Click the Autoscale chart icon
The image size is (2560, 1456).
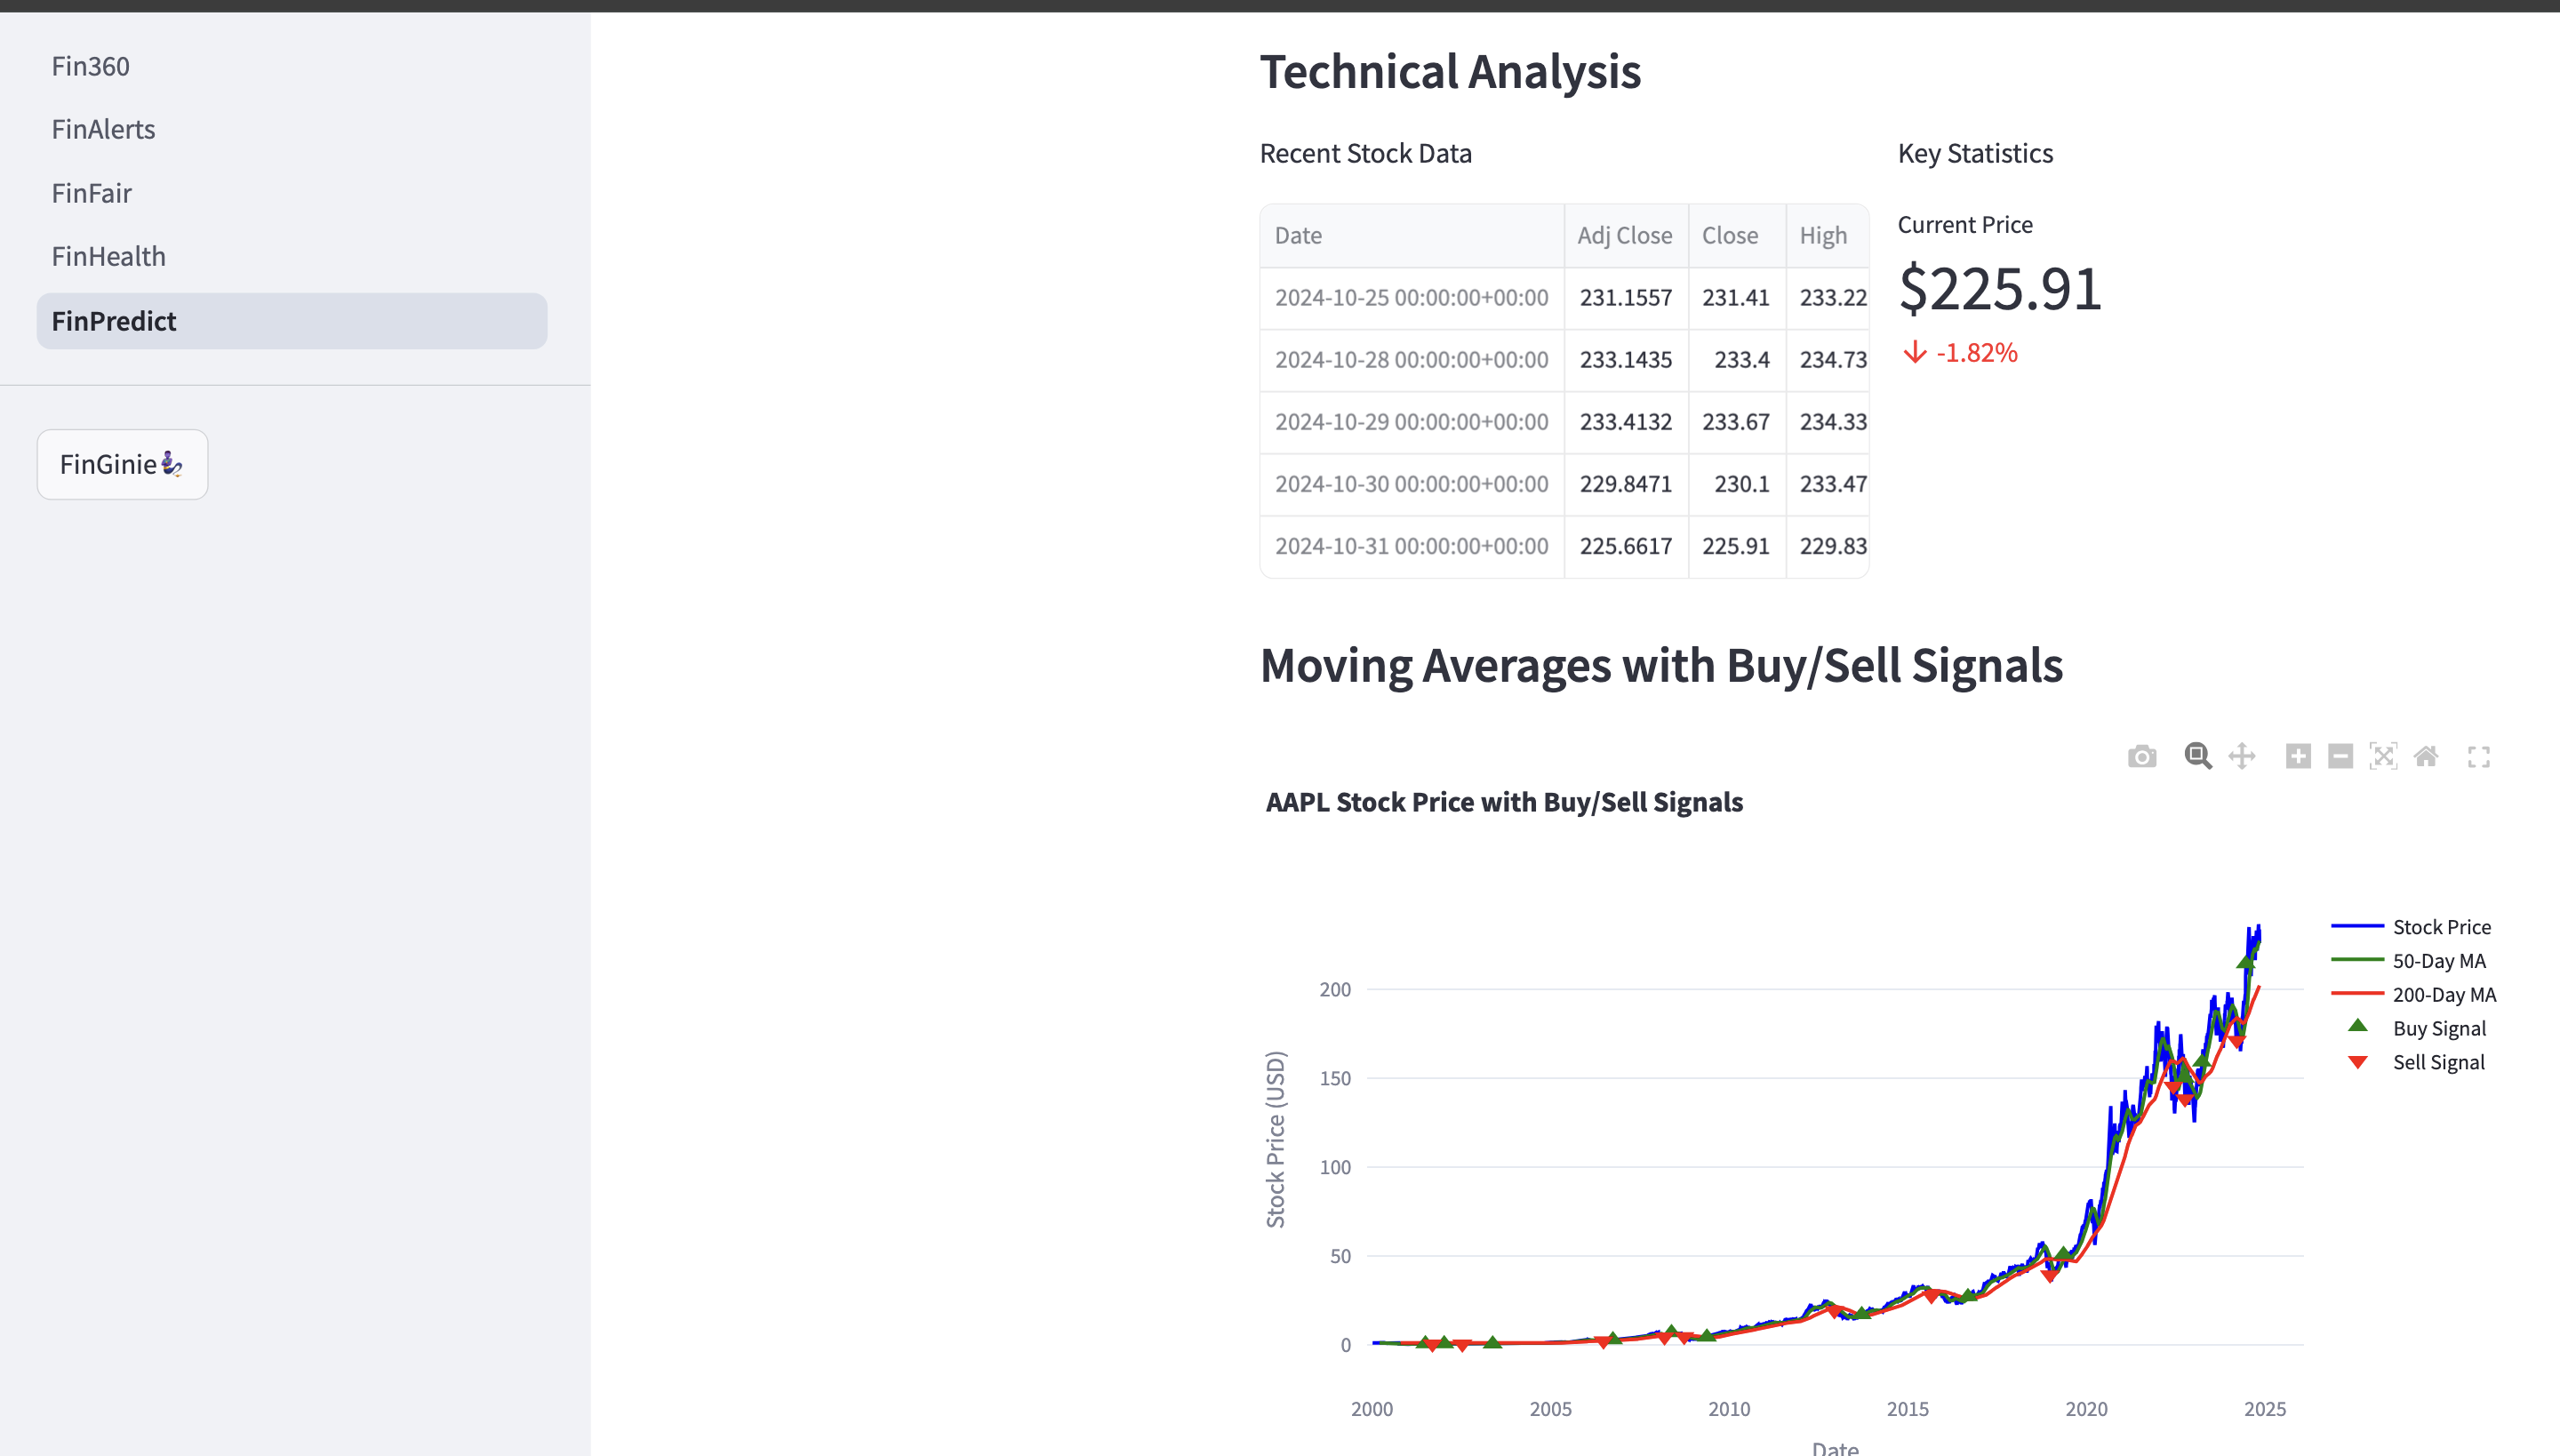[2383, 756]
